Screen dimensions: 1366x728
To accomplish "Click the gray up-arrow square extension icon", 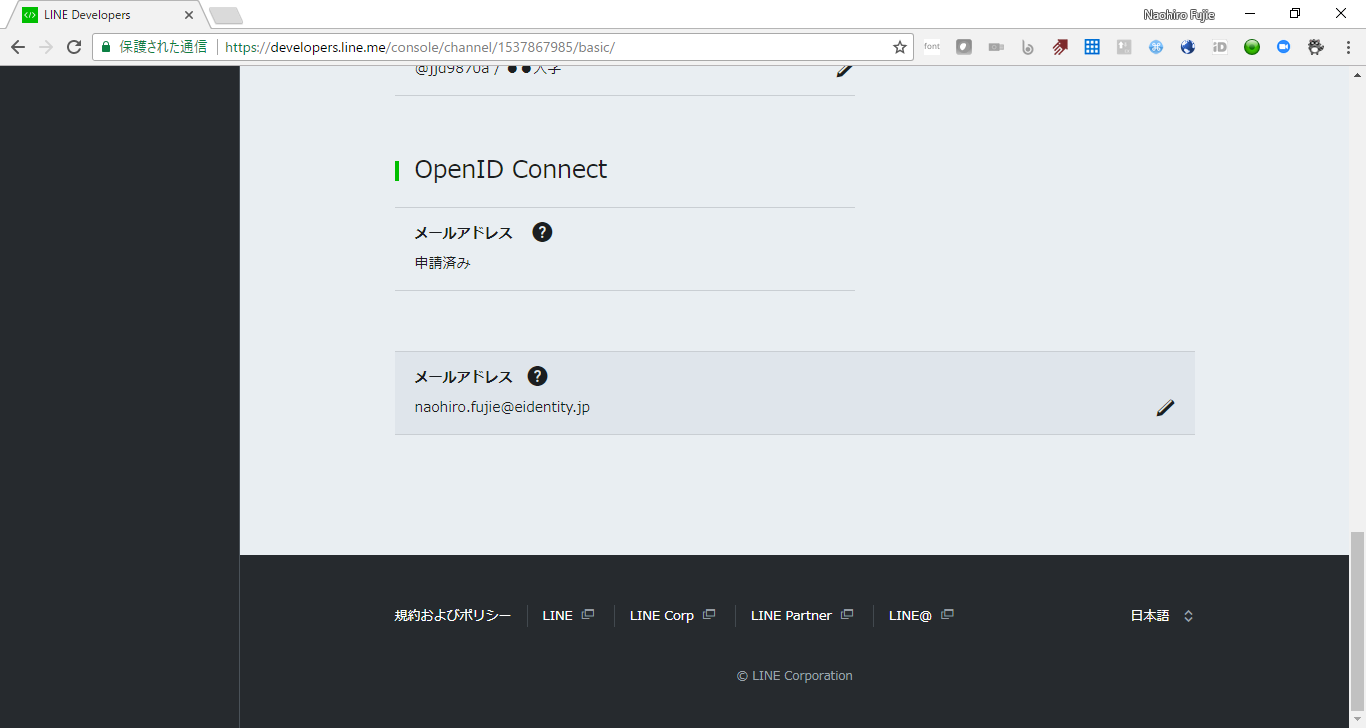I will pos(1124,47).
